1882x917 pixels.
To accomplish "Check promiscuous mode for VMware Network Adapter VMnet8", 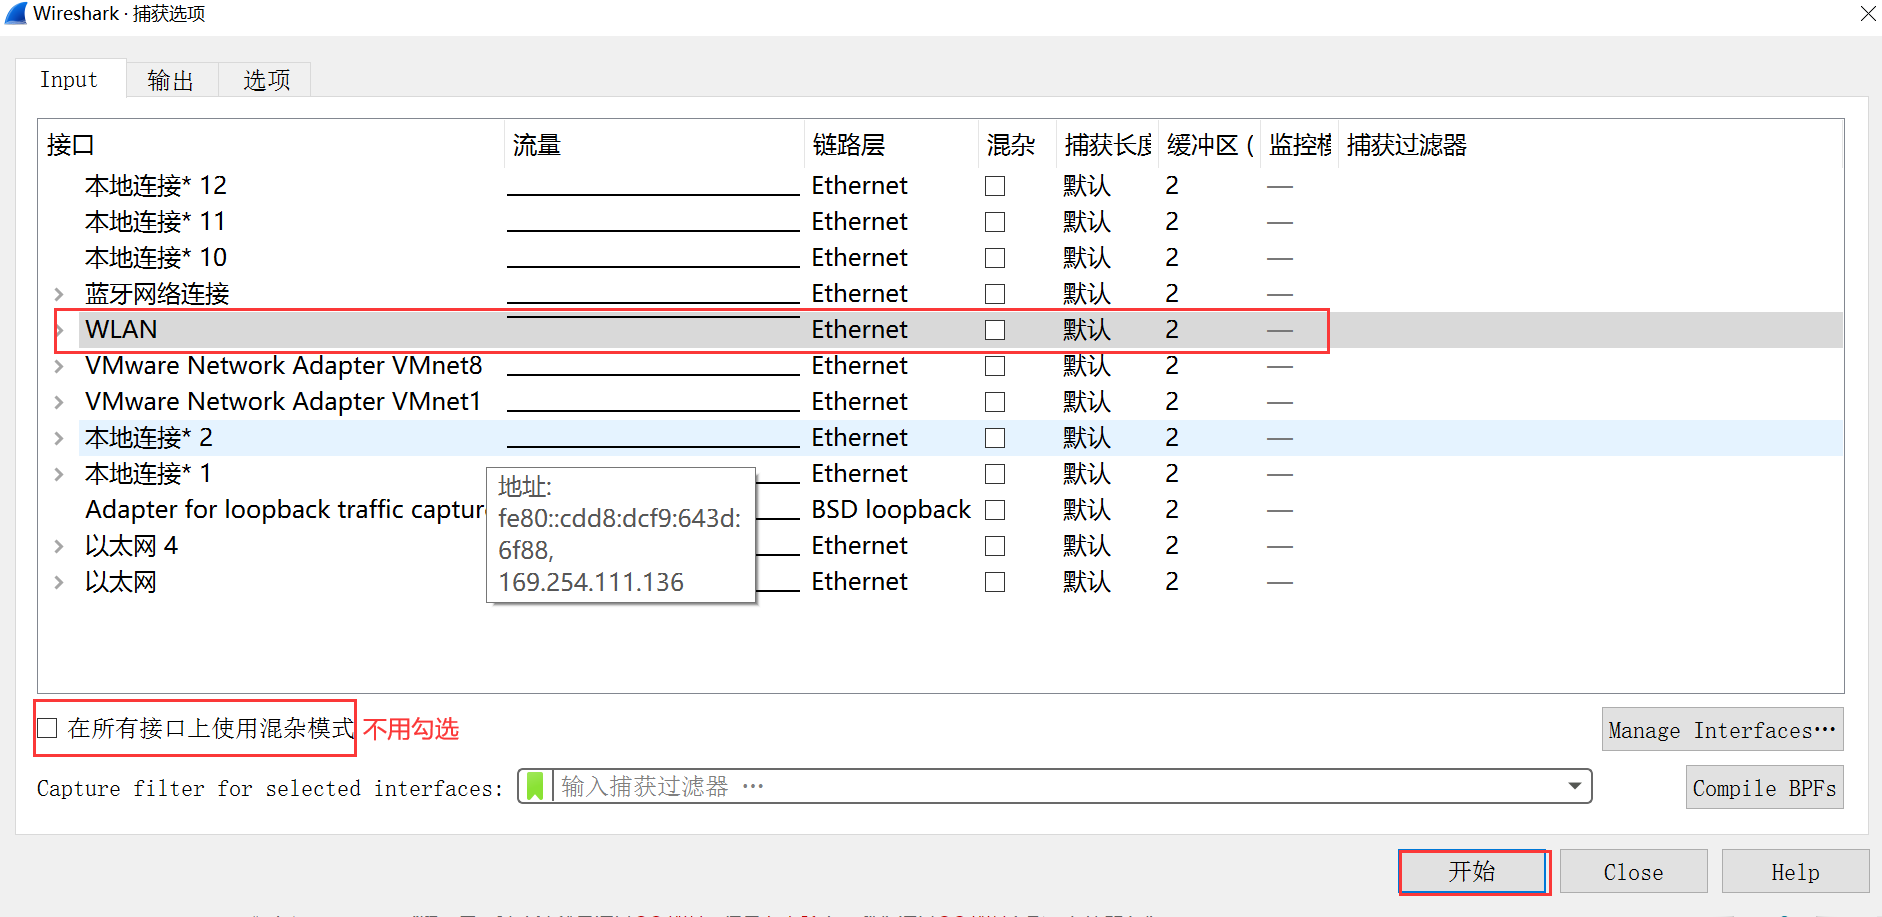I will click(994, 365).
